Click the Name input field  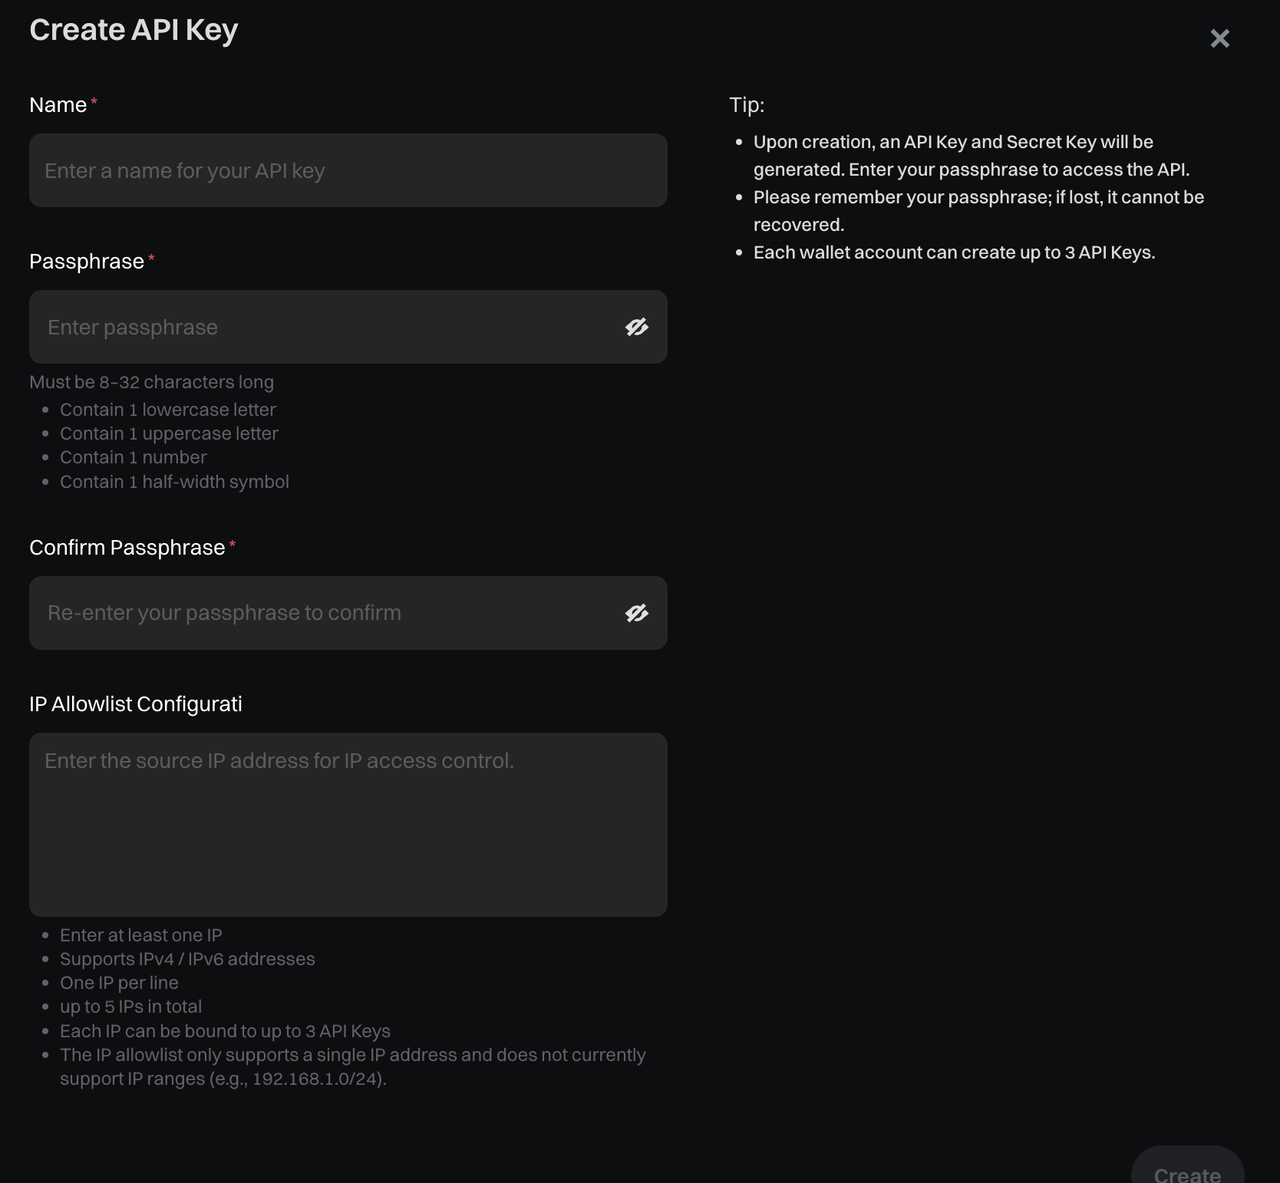point(347,171)
